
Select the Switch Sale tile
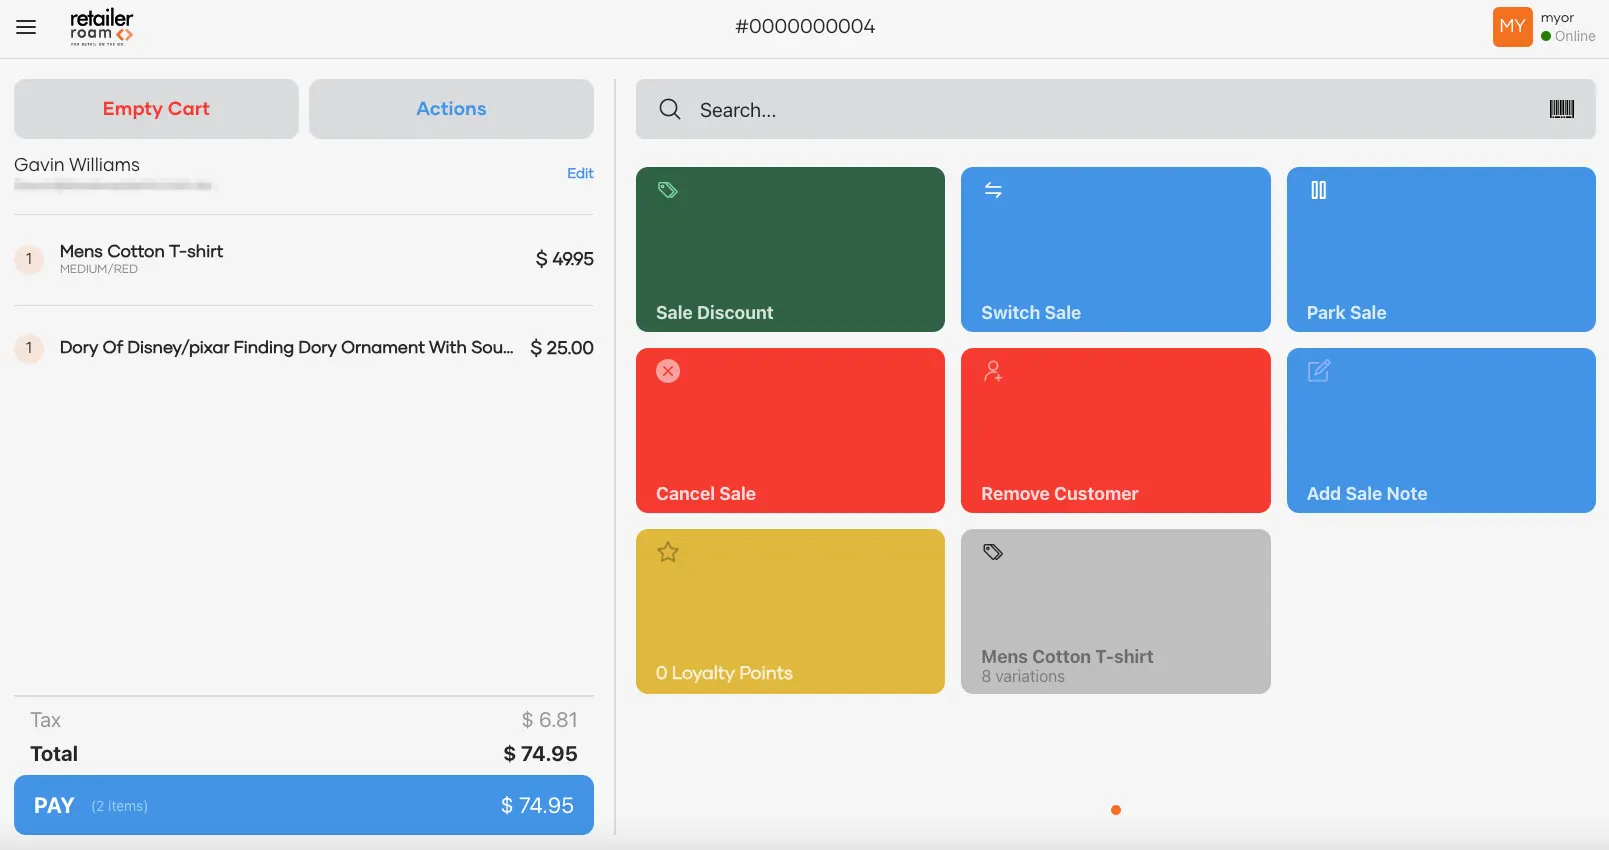1115,249
